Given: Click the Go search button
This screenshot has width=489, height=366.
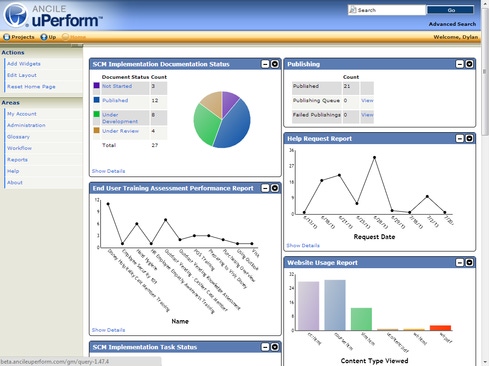Looking at the screenshot, I should [450, 10].
